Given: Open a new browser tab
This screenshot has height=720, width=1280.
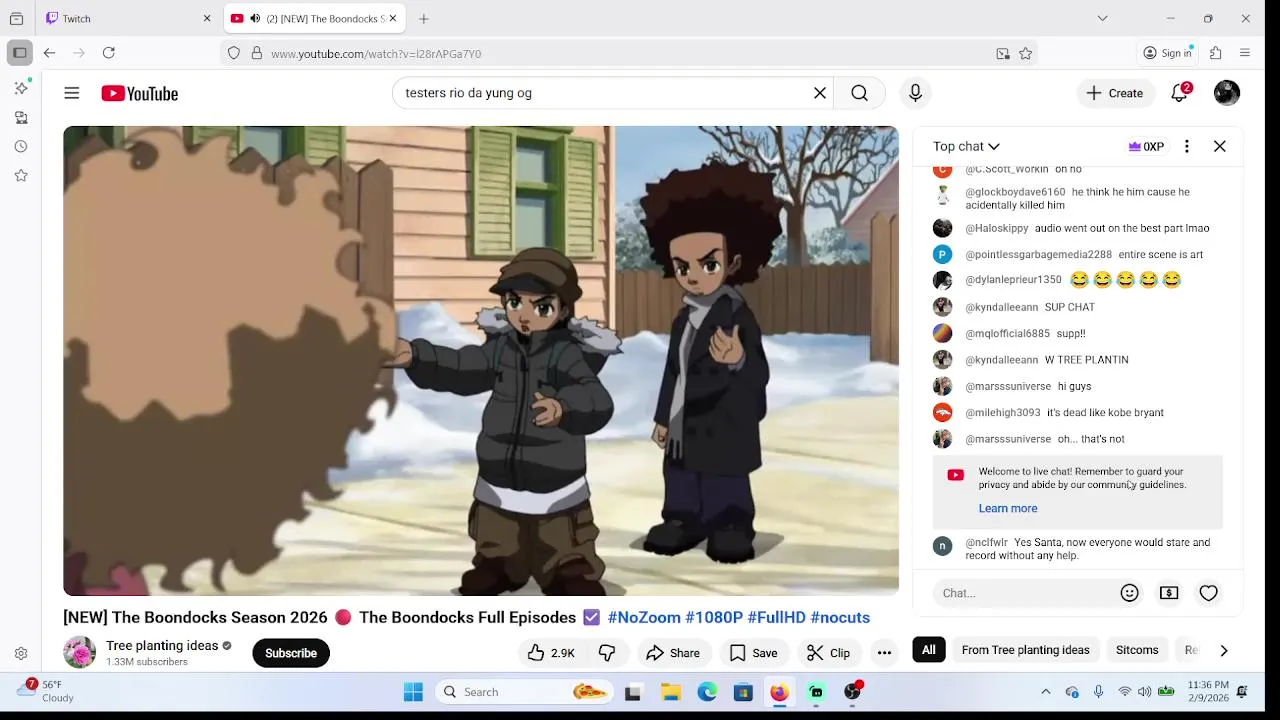Looking at the screenshot, I should coord(424,18).
